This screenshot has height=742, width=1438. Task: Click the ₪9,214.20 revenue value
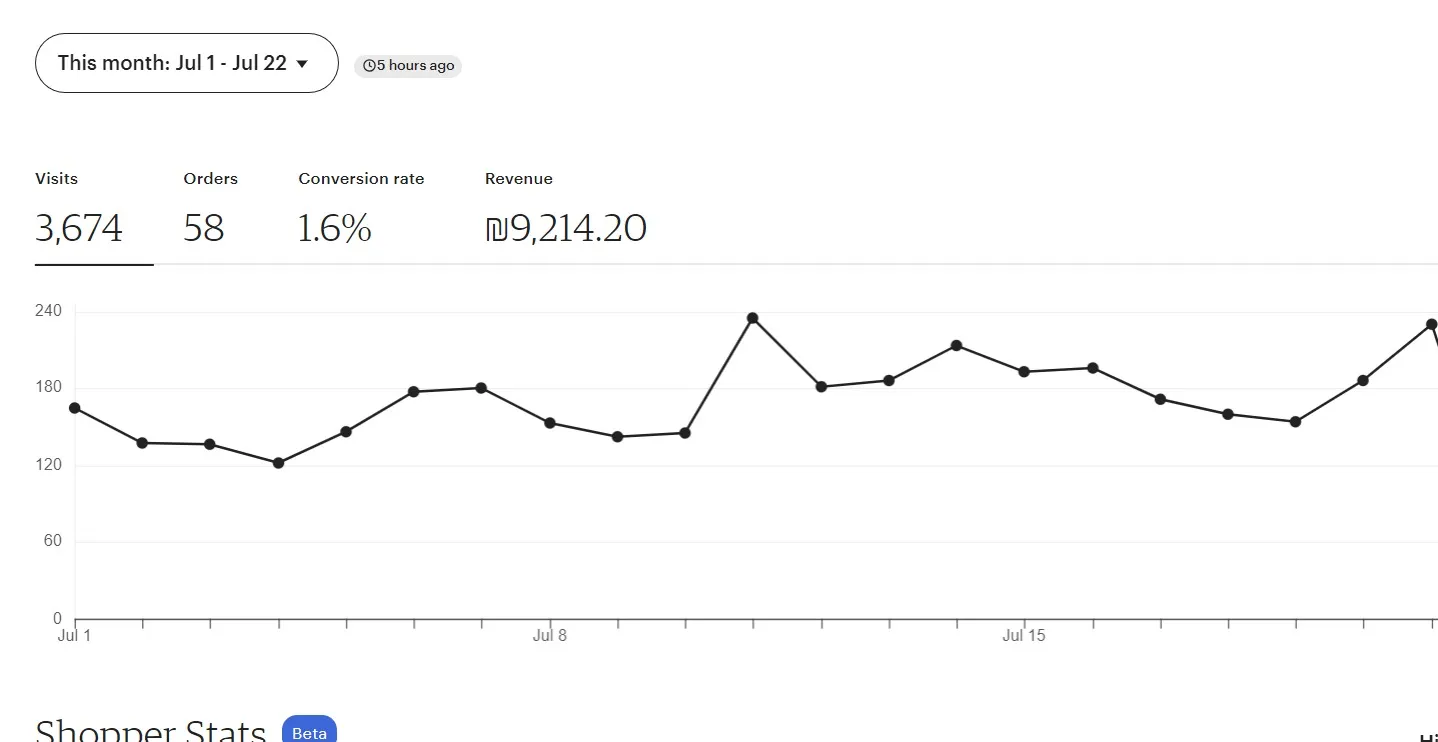point(566,229)
